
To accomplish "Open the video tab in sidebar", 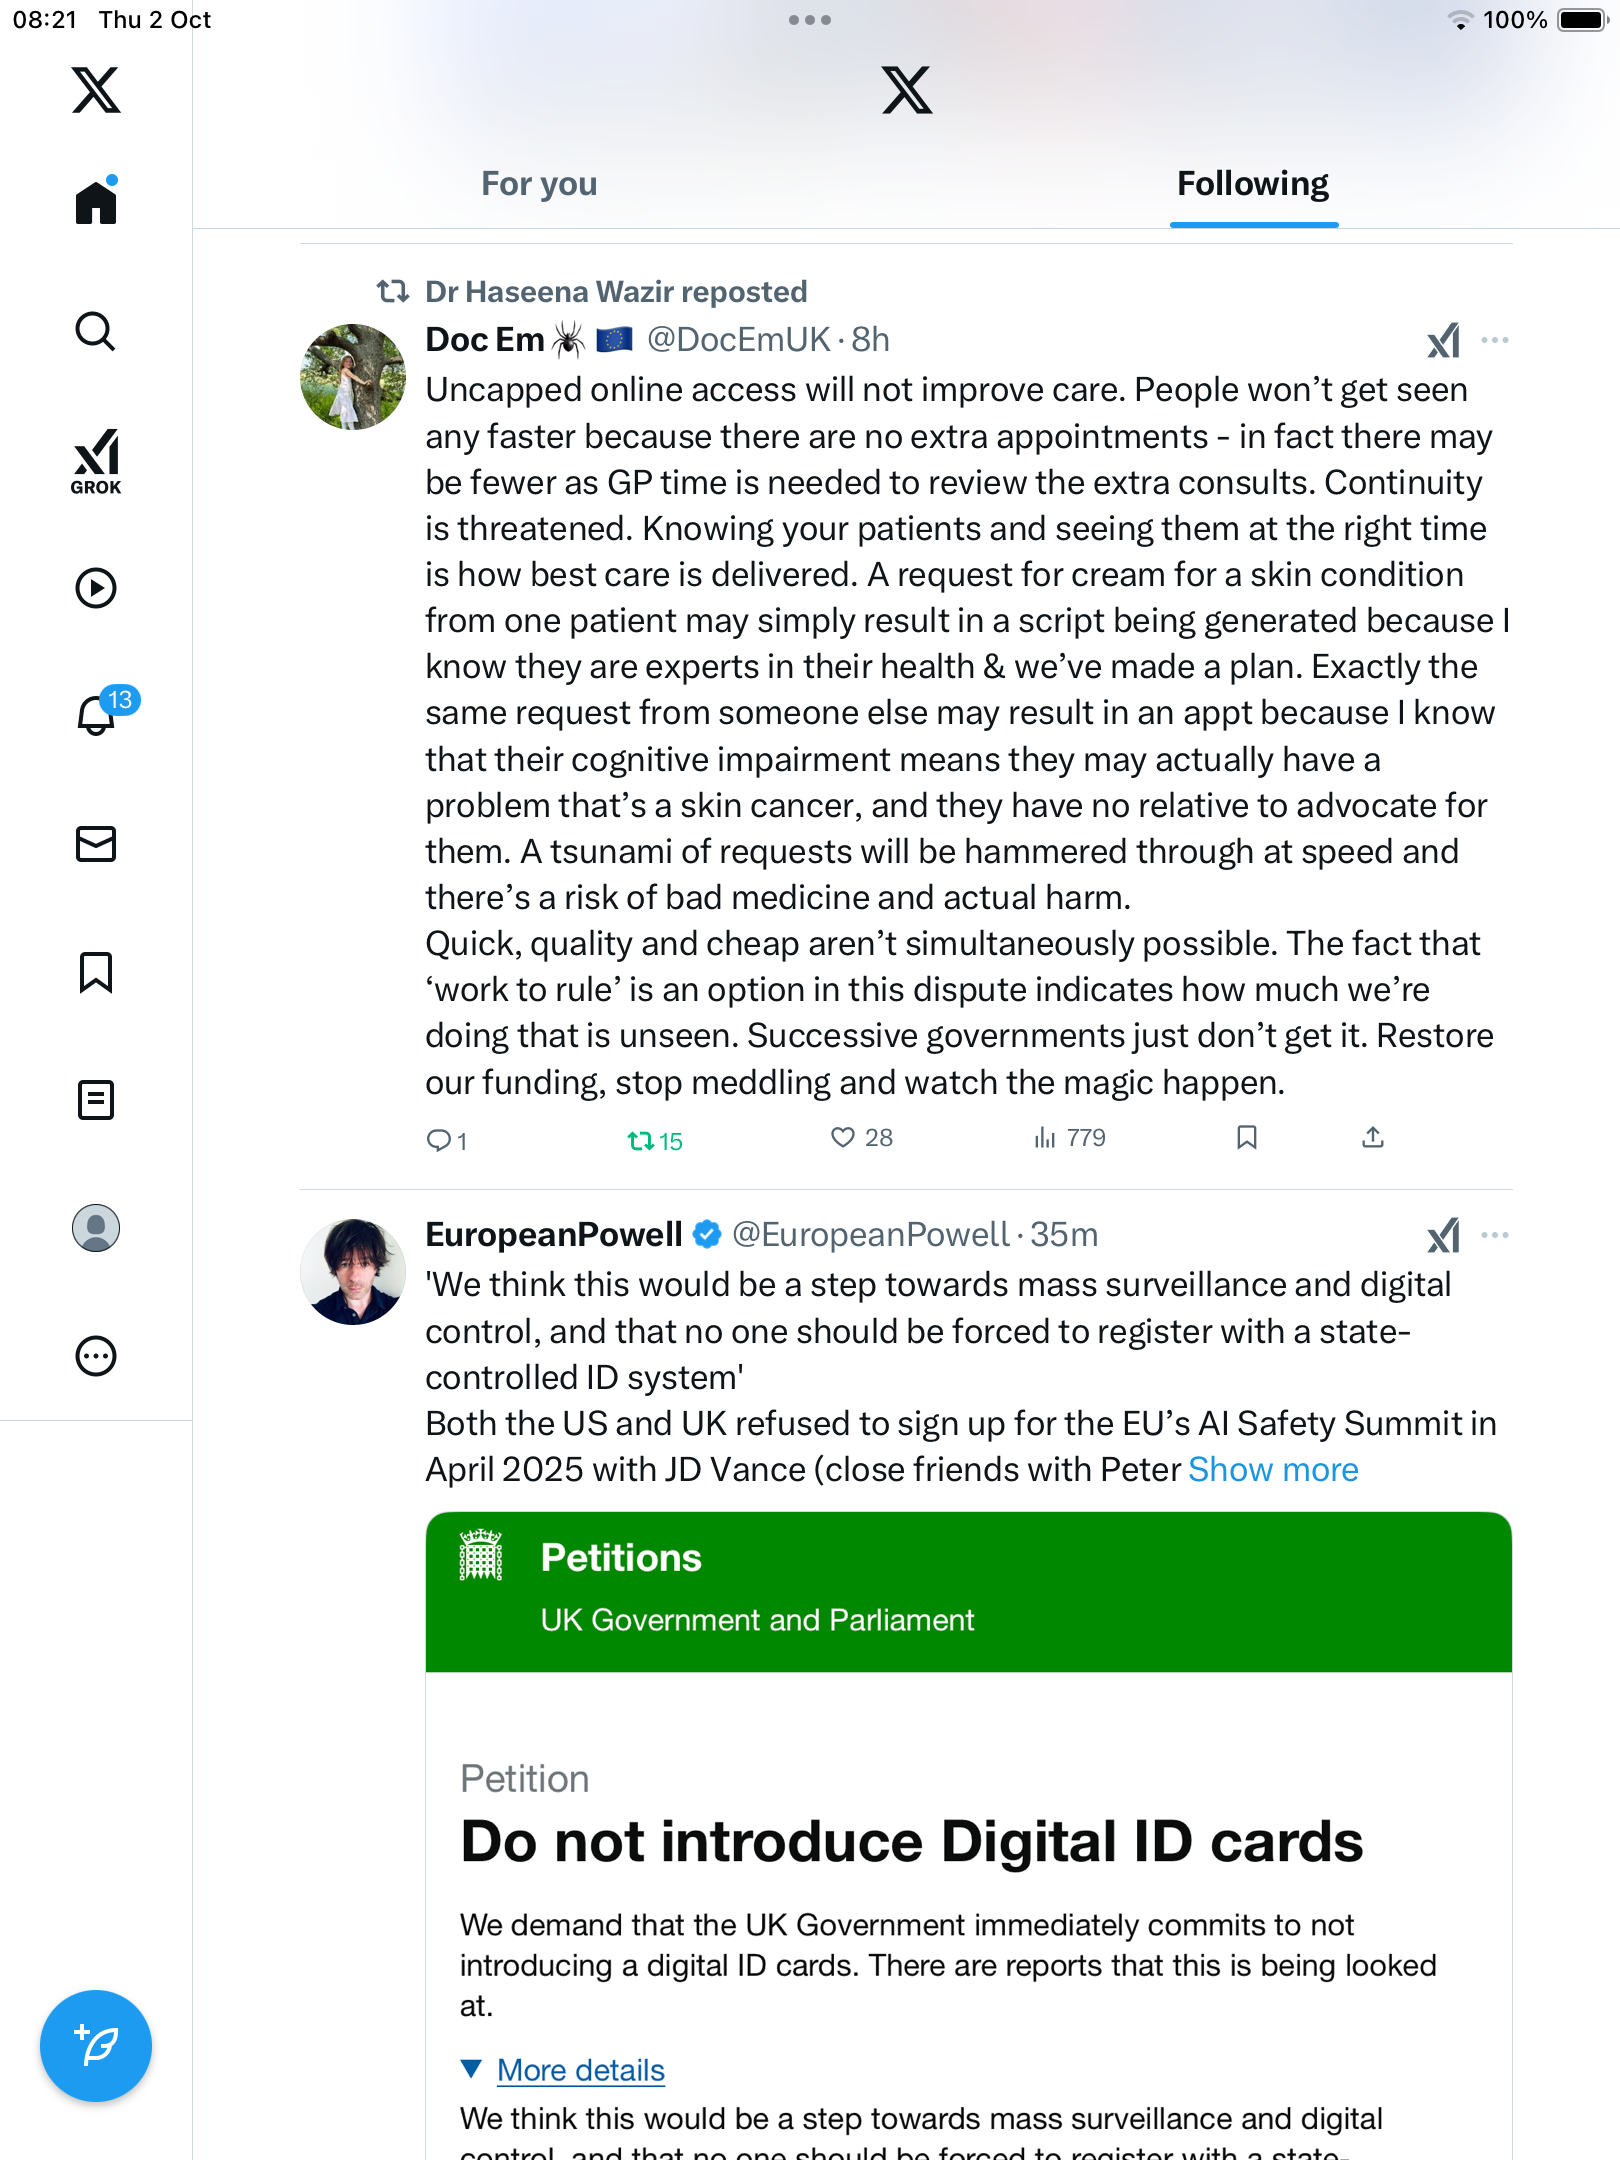I will click(x=96, y=588).
